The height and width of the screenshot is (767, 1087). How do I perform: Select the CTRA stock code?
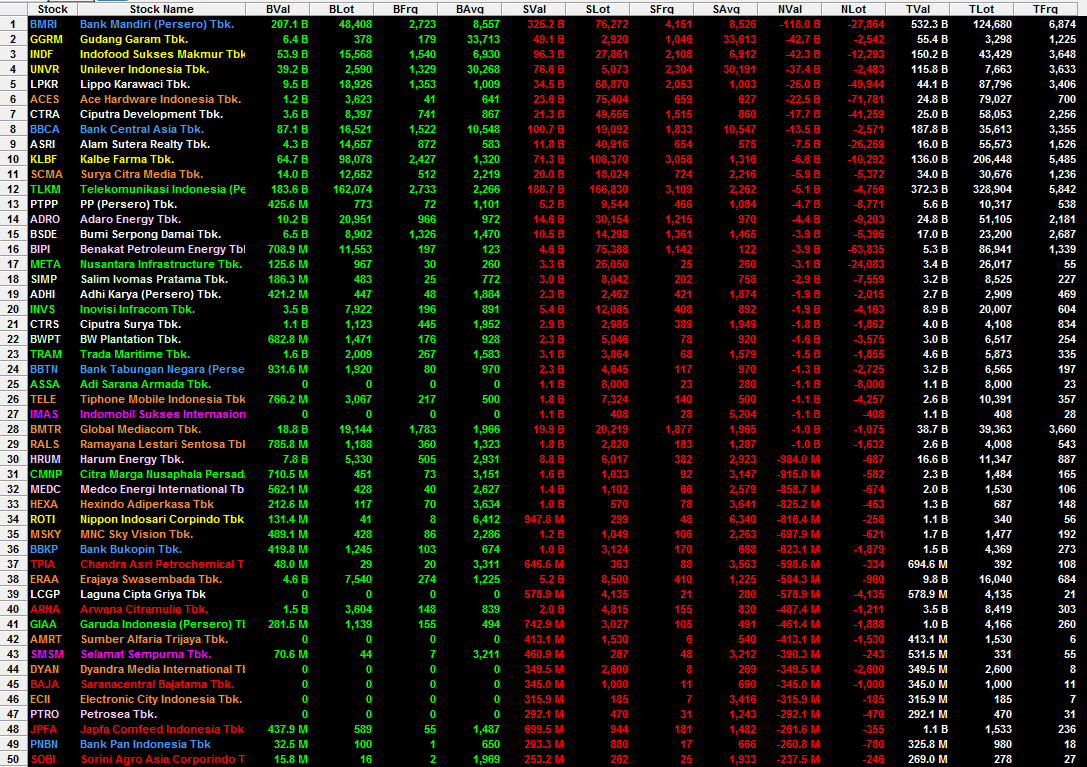45,114
